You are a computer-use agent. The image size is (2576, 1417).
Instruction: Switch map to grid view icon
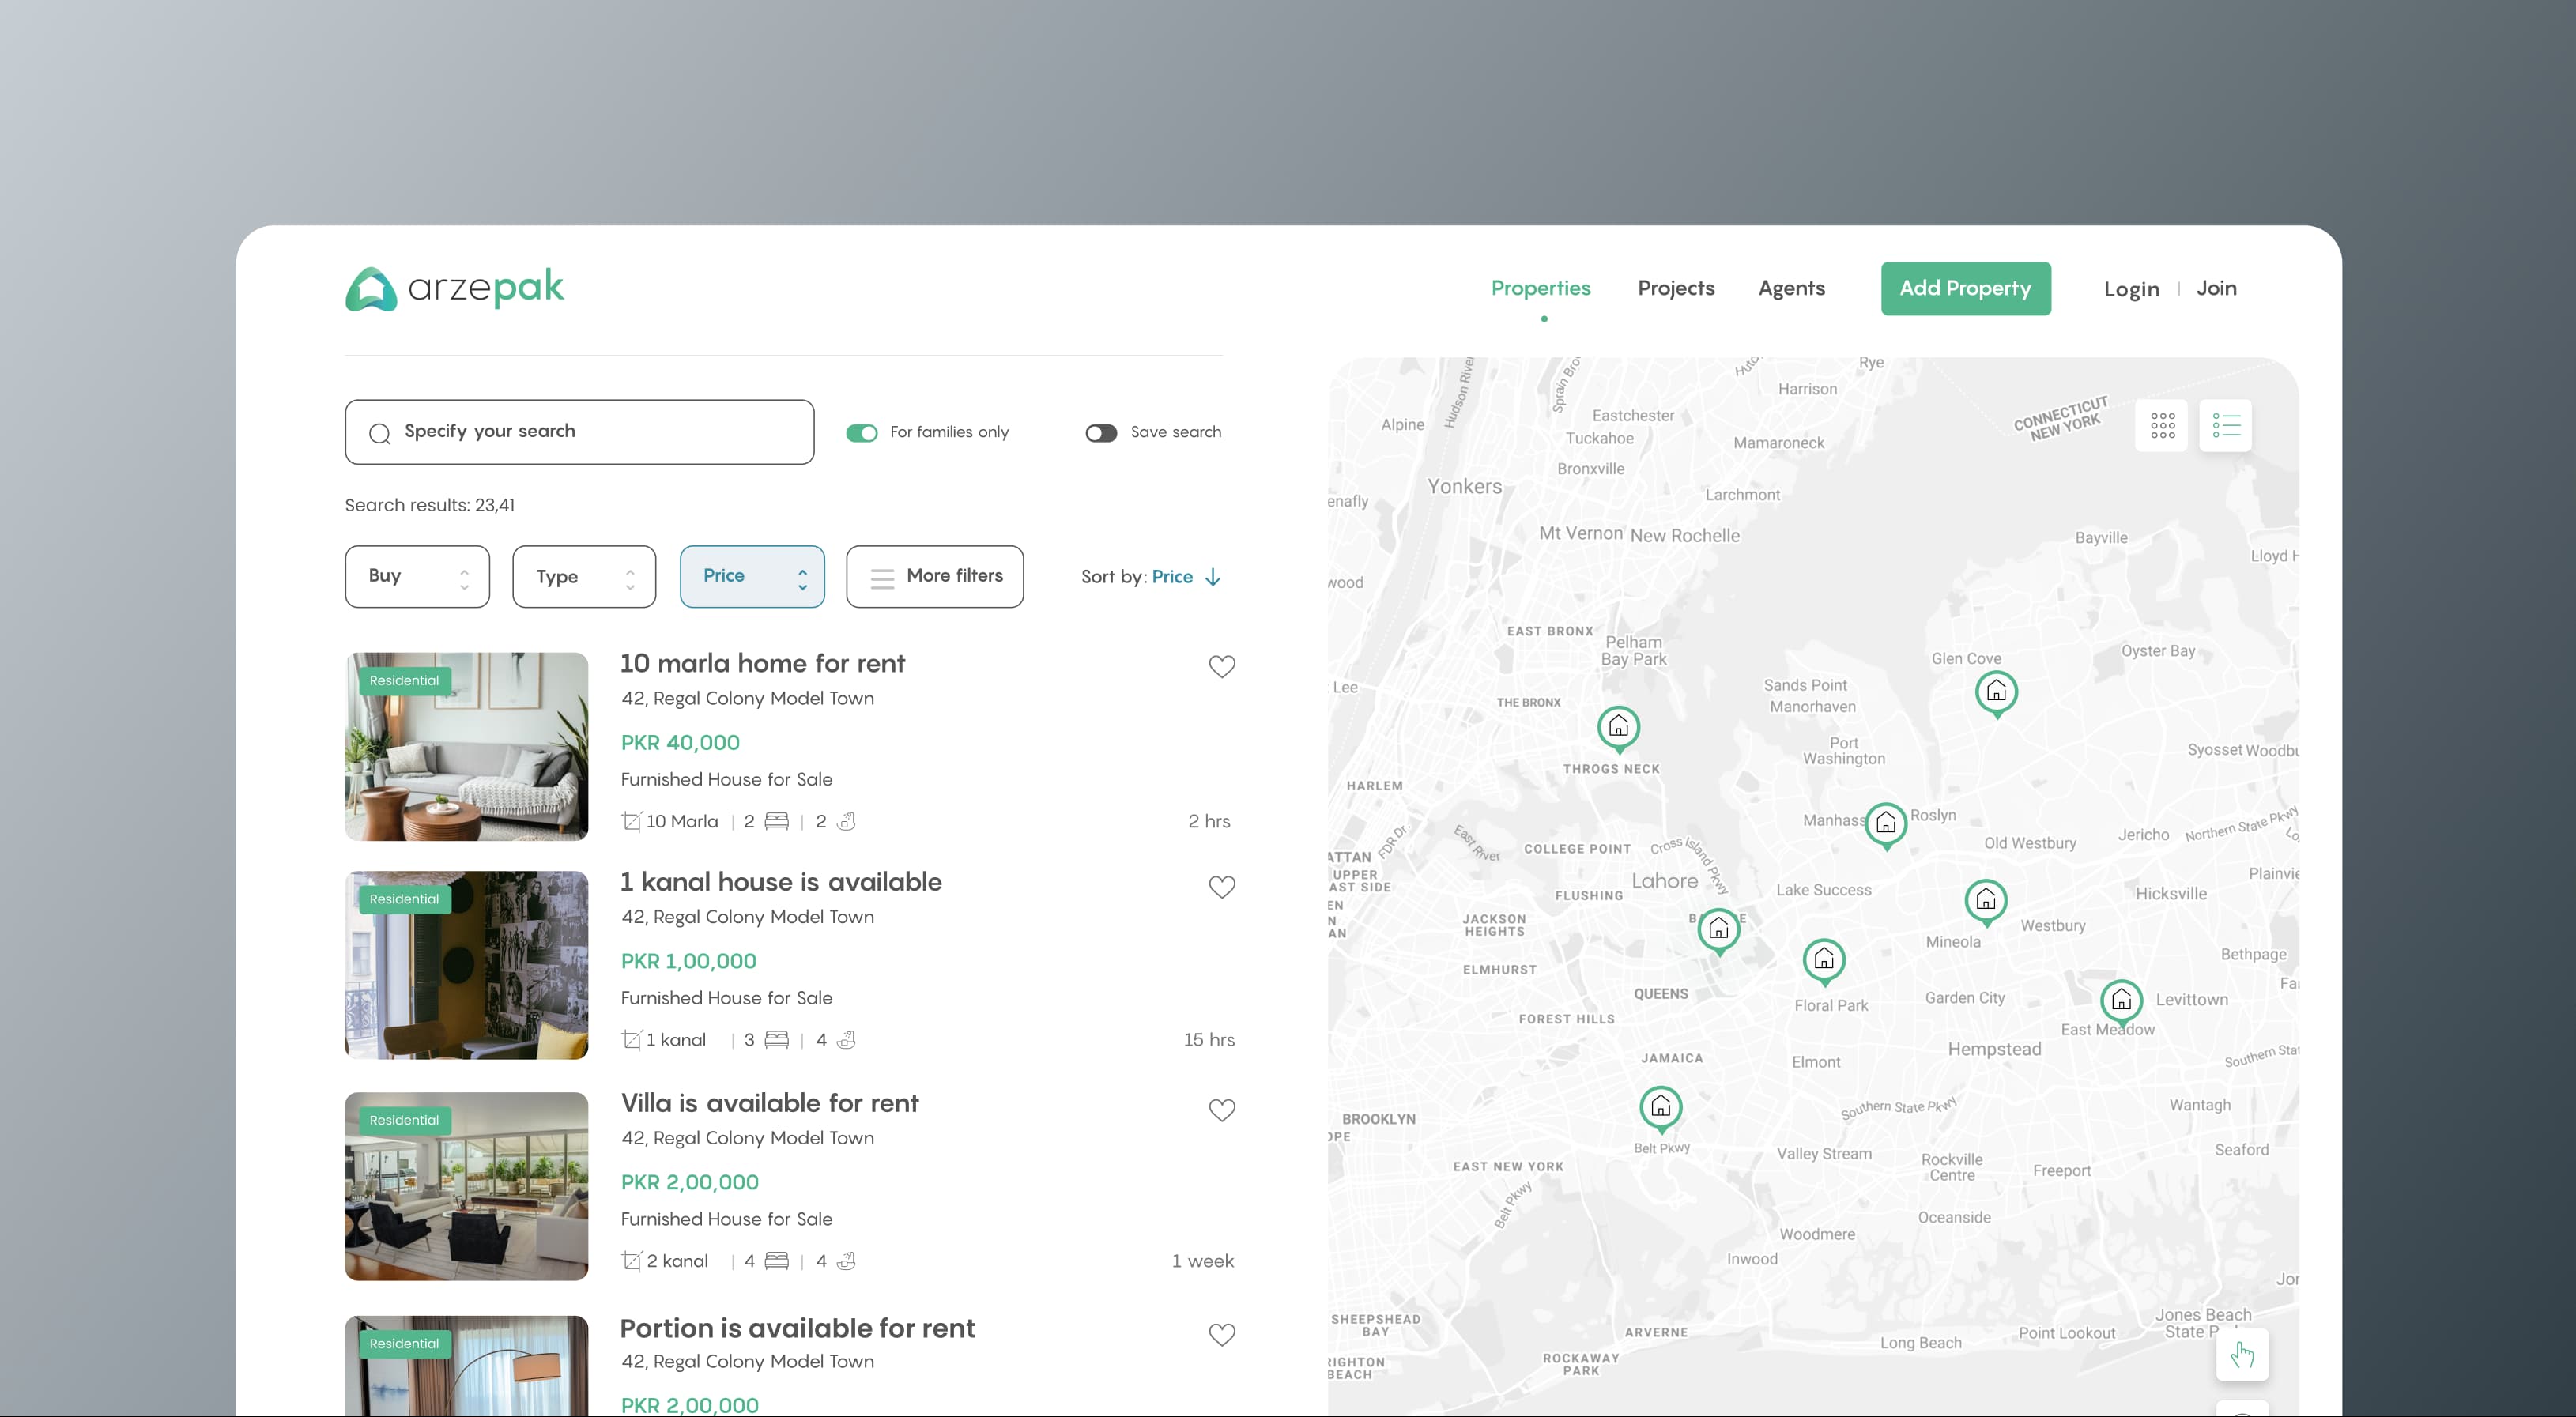tap(2162, 425)
